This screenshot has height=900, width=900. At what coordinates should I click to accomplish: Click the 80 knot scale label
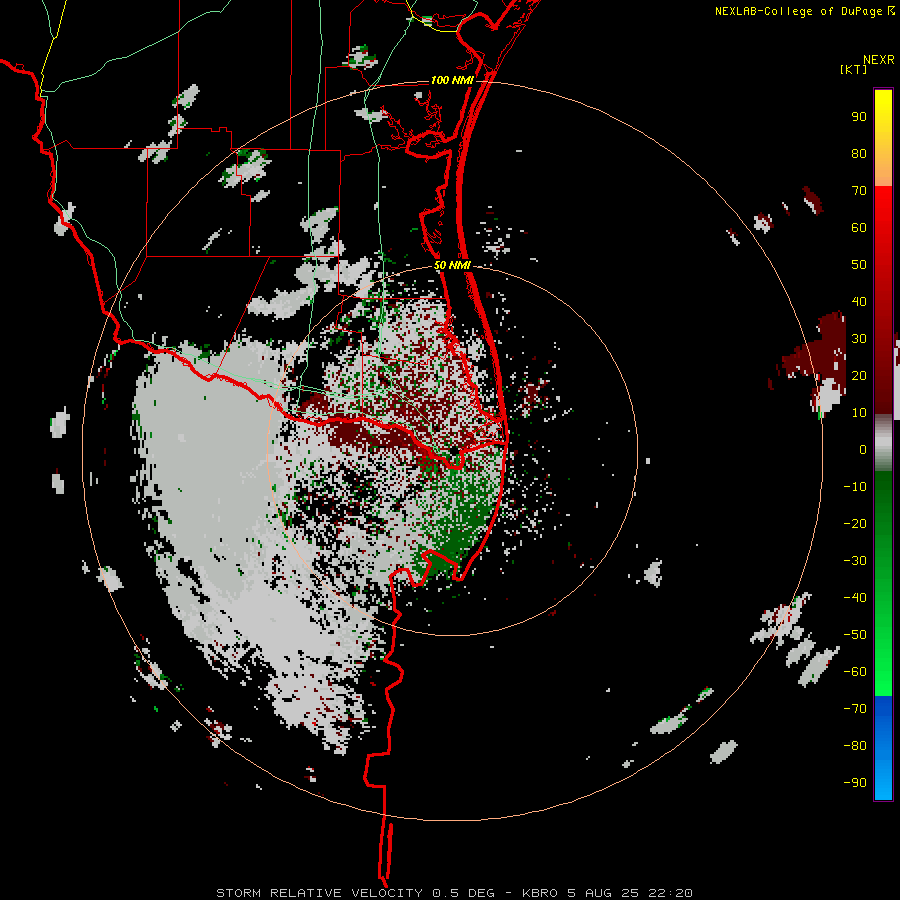coord(859,153)
